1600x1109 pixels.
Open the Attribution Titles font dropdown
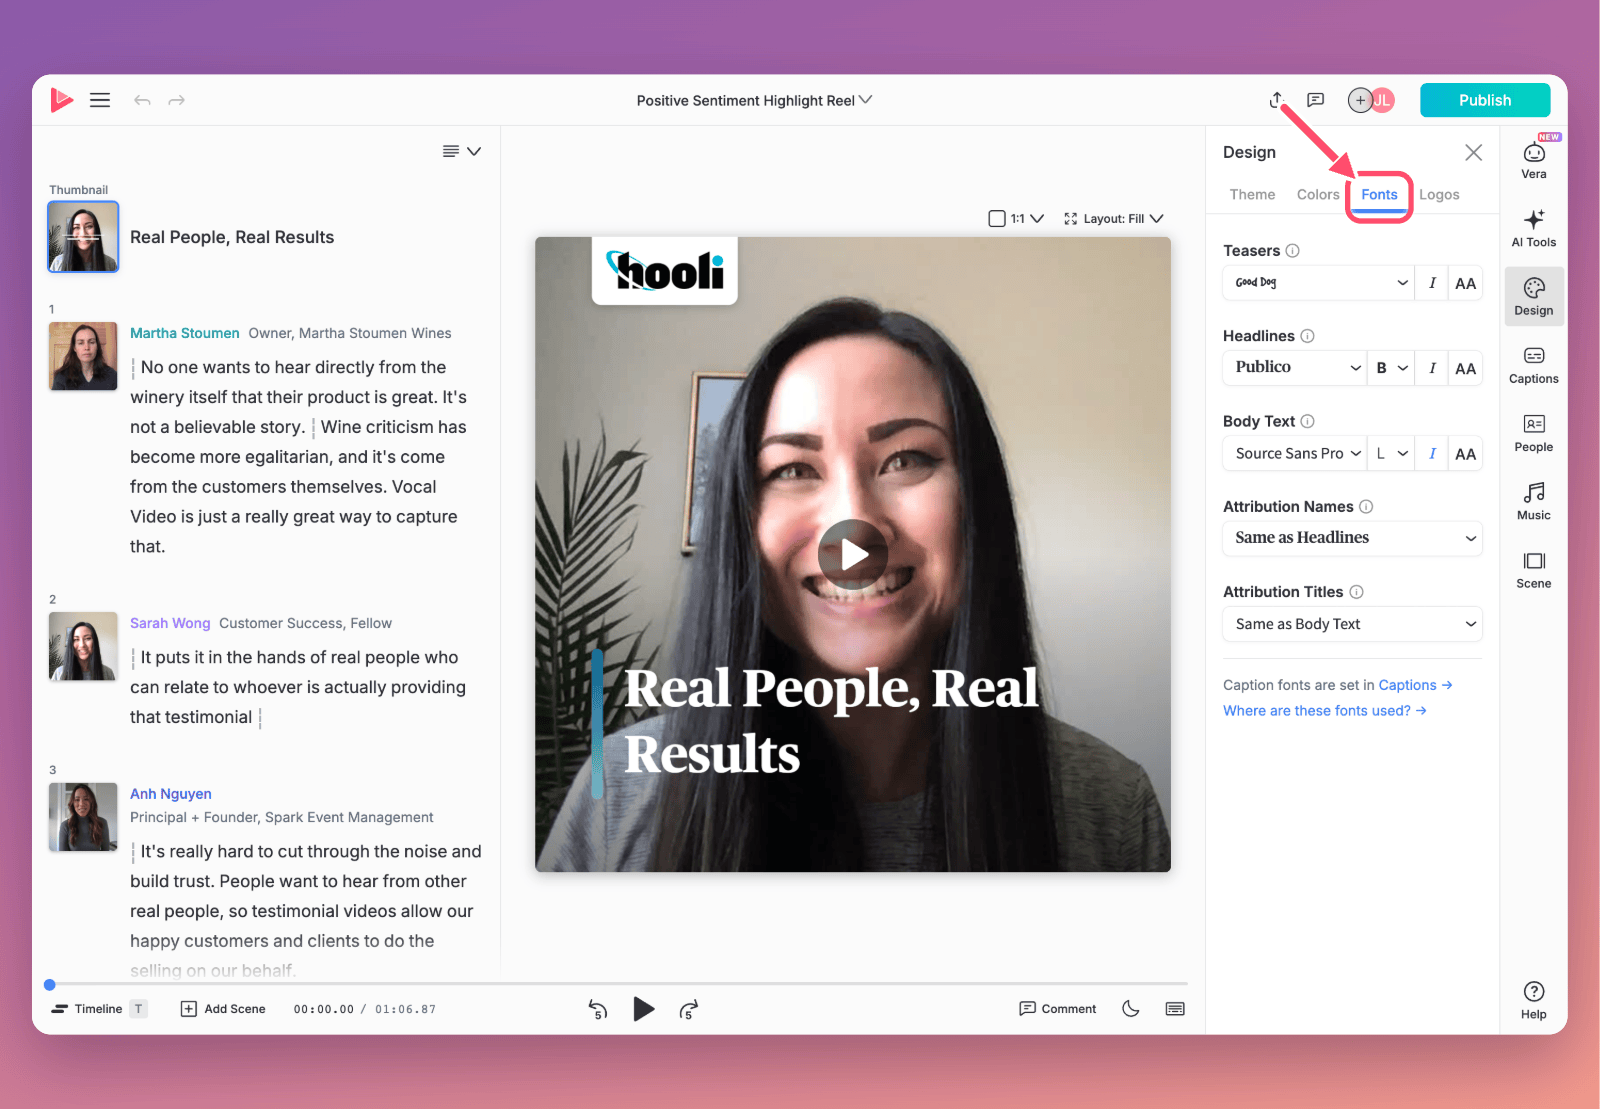1352,624
